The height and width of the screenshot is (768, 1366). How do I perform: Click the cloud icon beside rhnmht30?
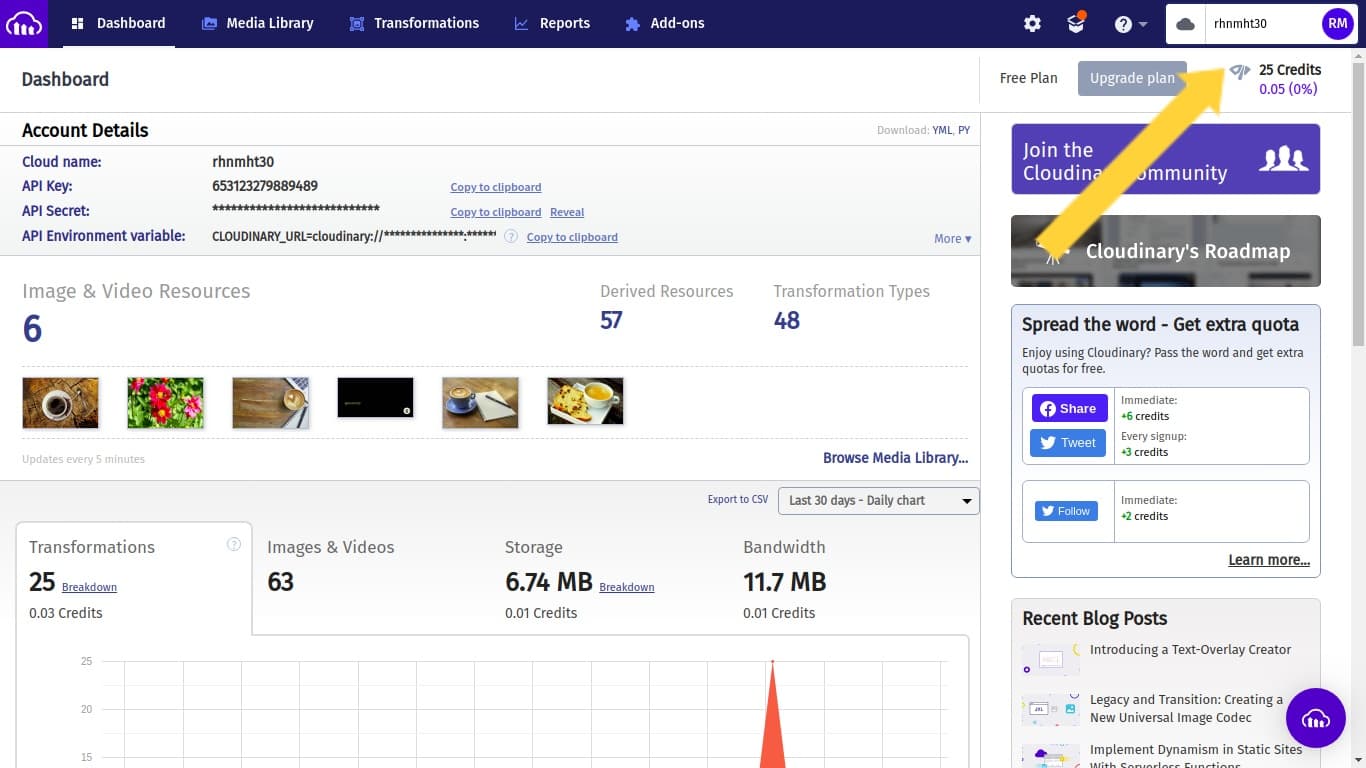tap(1186, 24)
